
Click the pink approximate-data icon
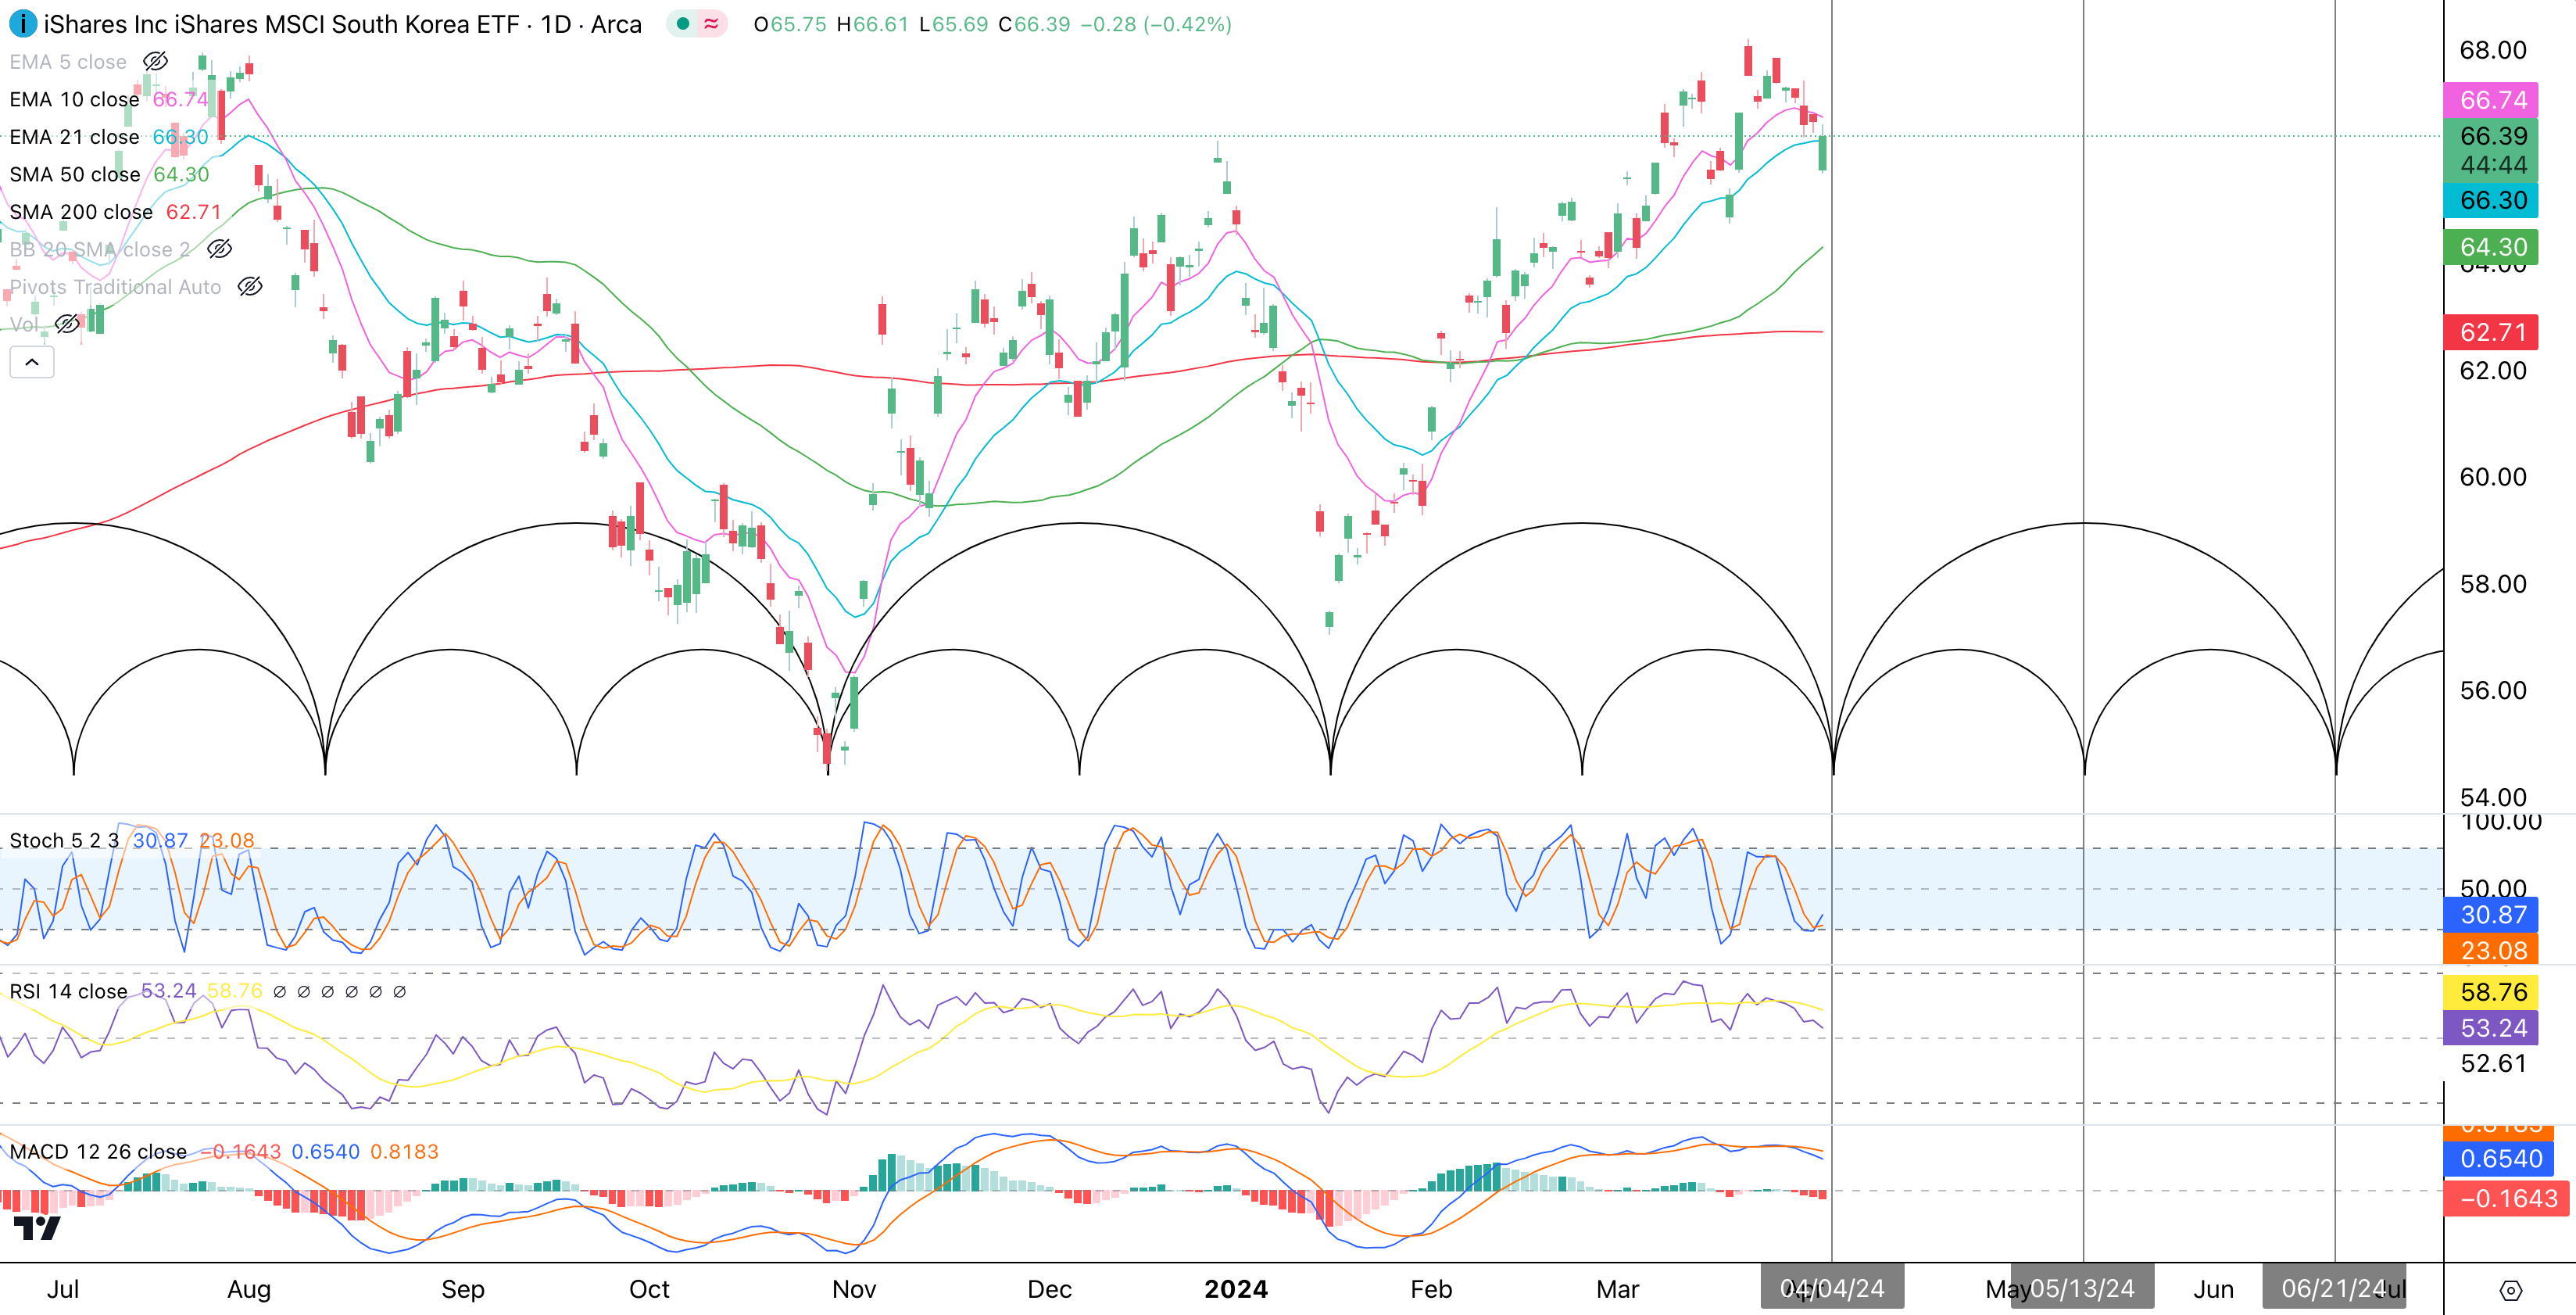coord(711,24)
